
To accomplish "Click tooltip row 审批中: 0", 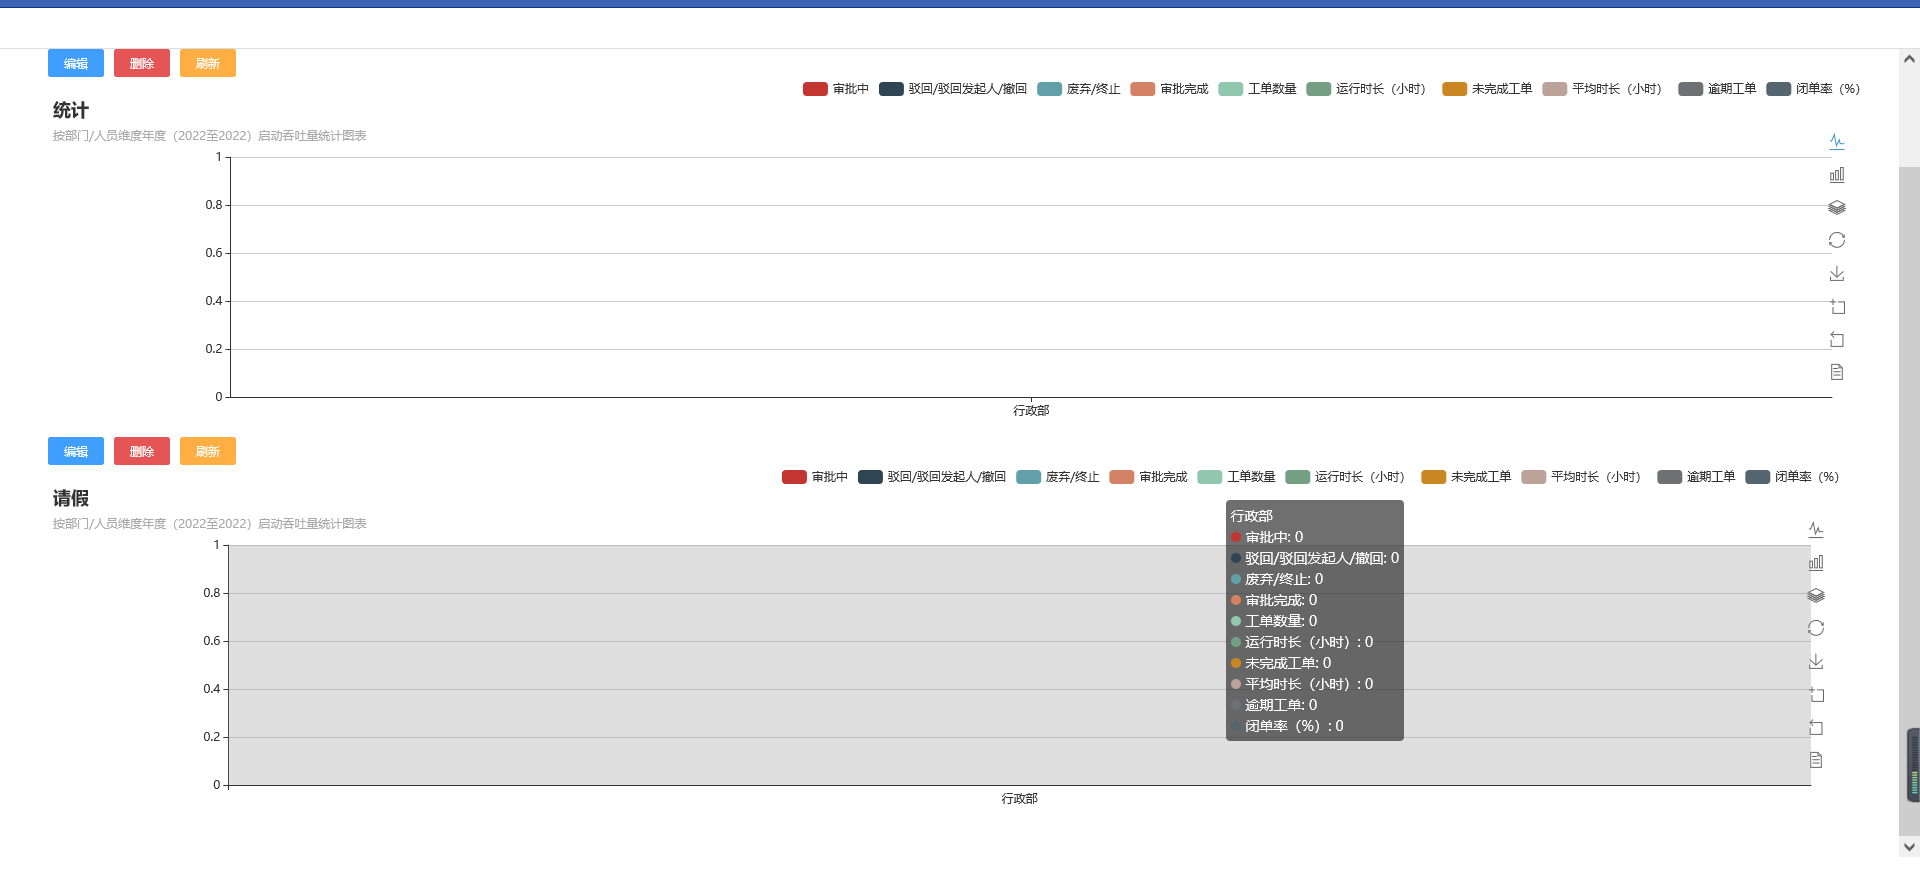I will click(1267, 537).
